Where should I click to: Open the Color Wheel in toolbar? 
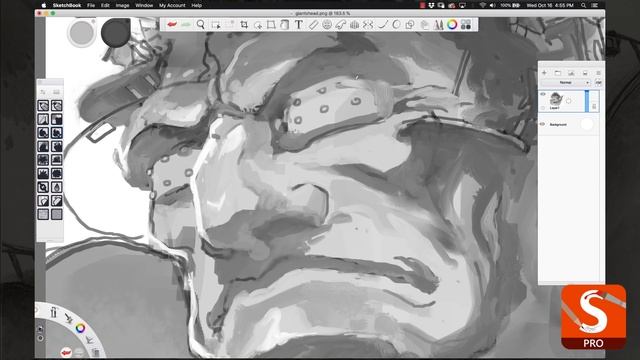click(452, 24)
